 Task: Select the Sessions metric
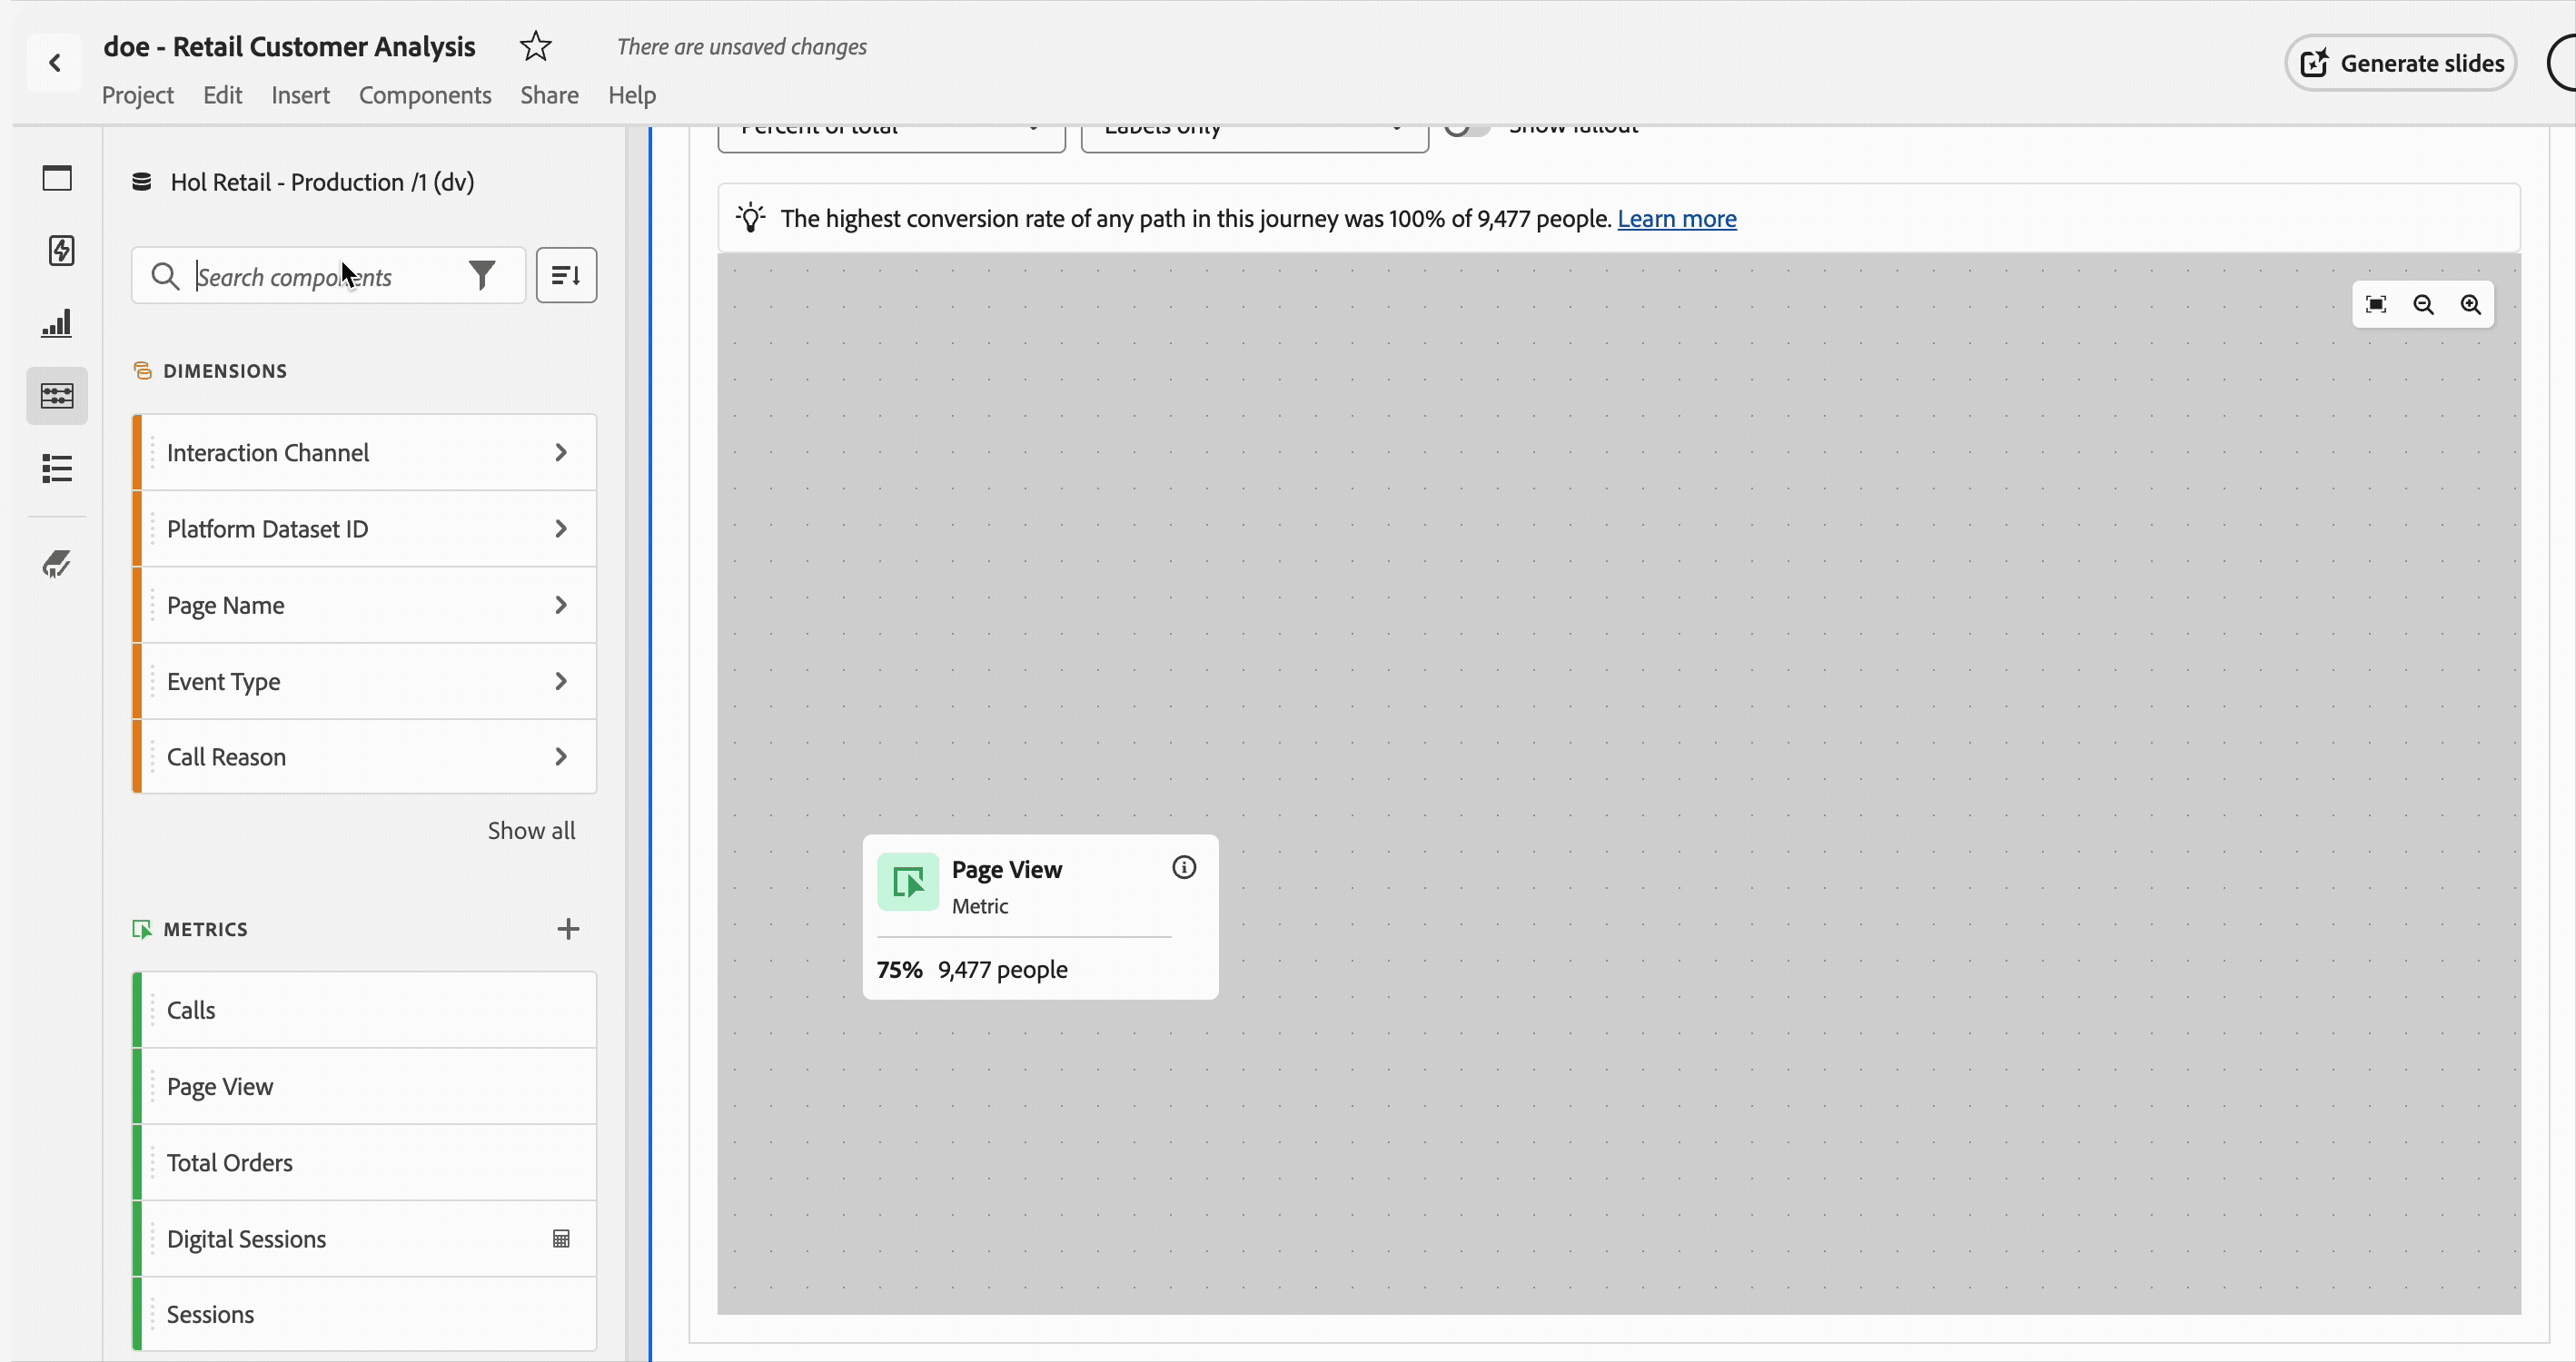(364, 1315)
